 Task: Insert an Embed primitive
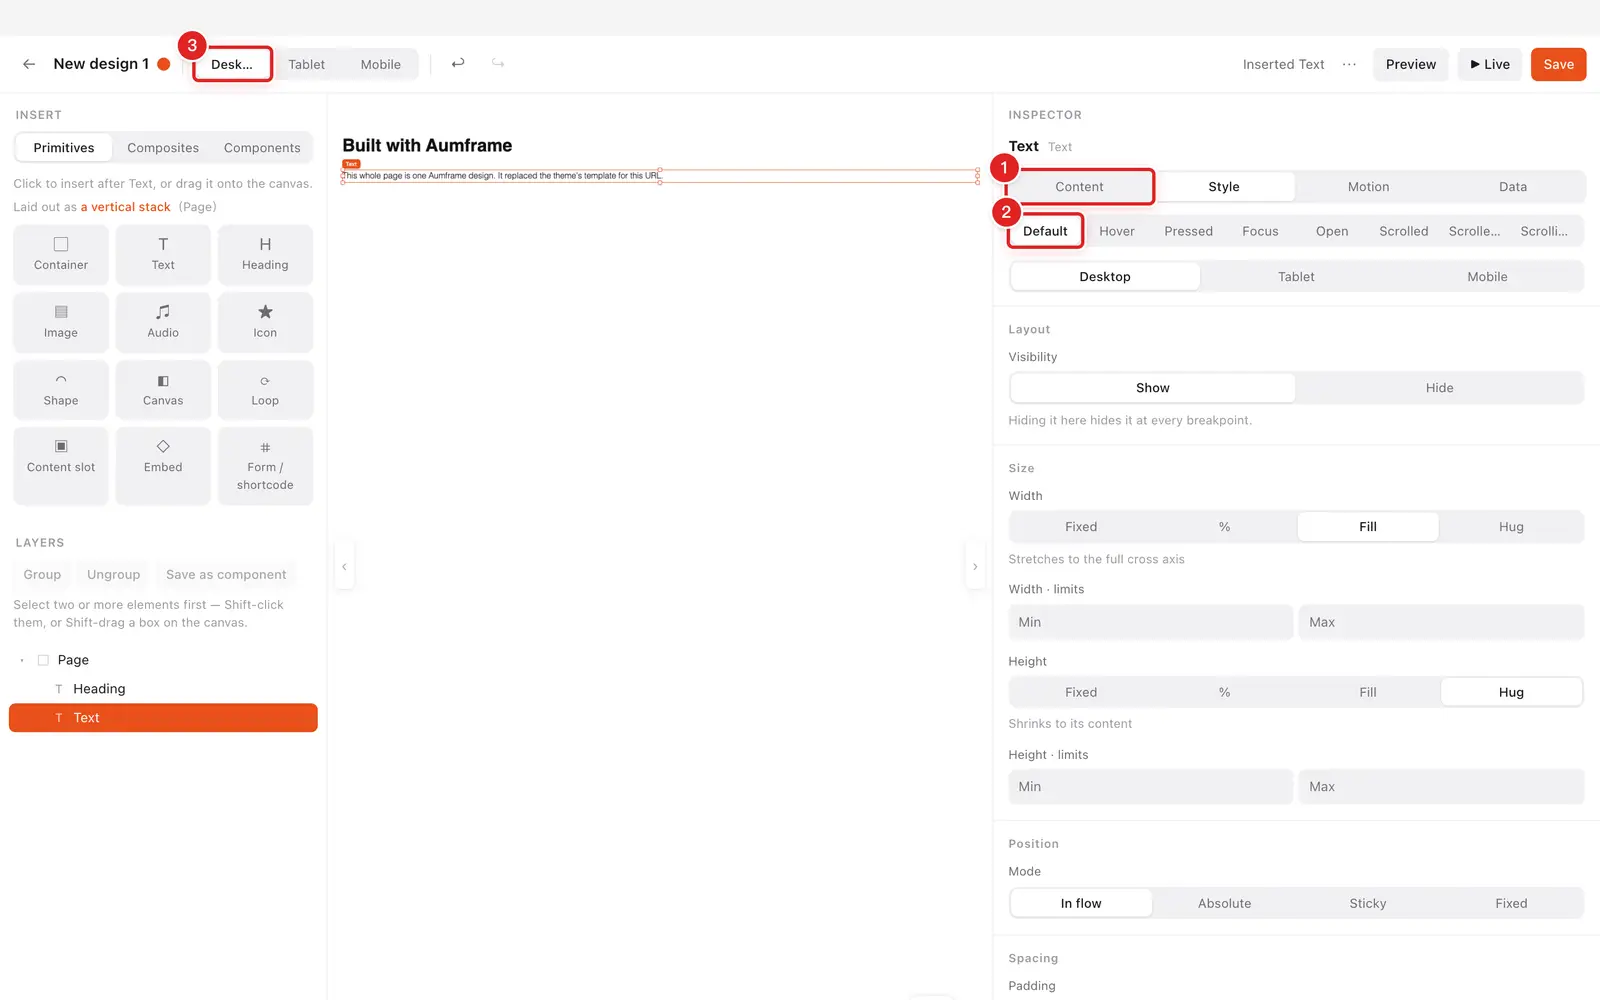163,466
